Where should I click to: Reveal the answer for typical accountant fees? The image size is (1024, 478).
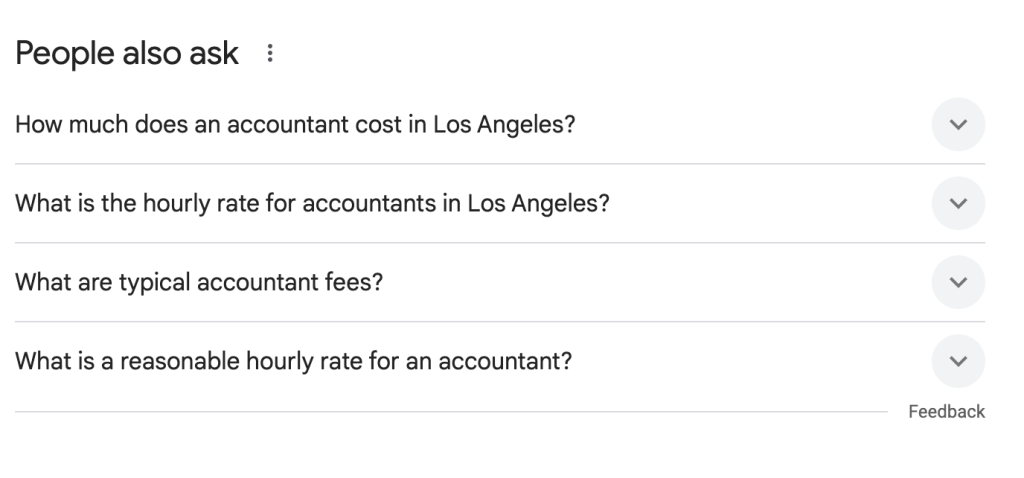click(958, 282)
